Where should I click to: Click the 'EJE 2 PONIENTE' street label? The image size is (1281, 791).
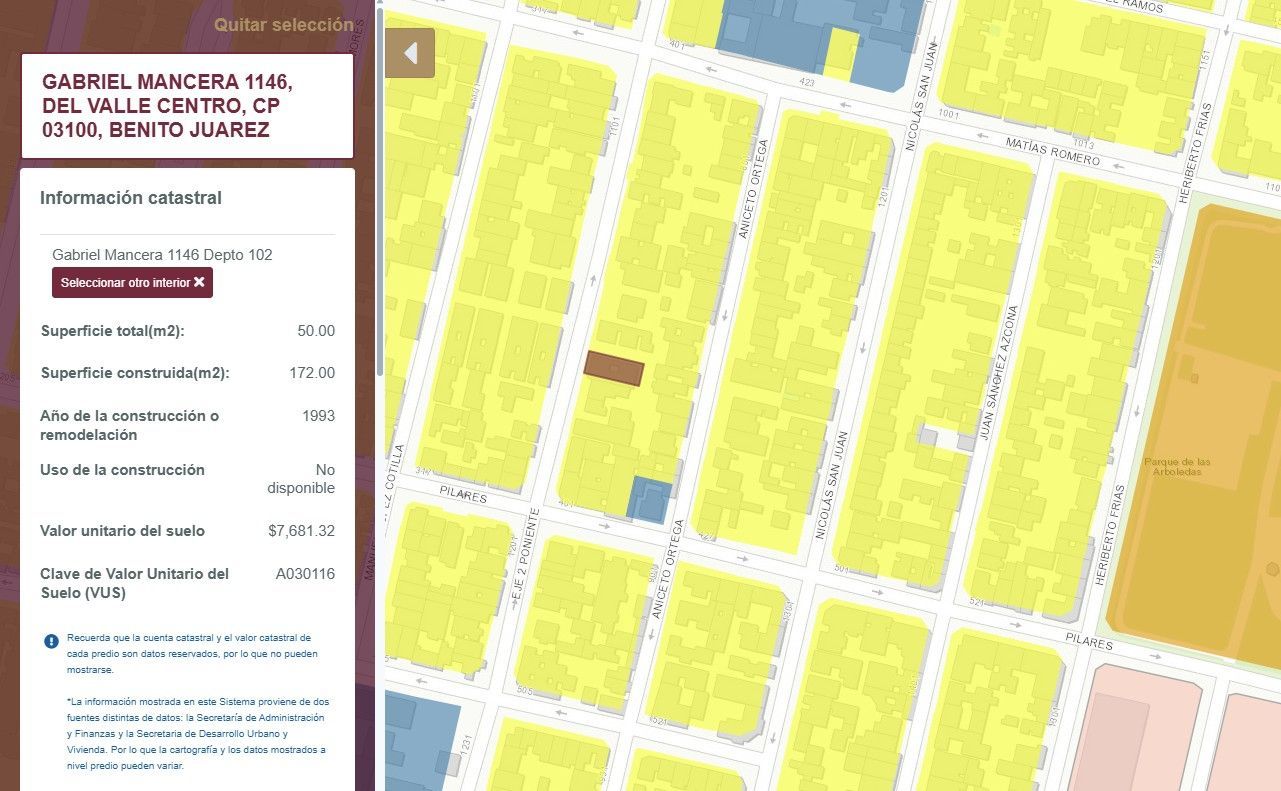click(x=524, y=554)
